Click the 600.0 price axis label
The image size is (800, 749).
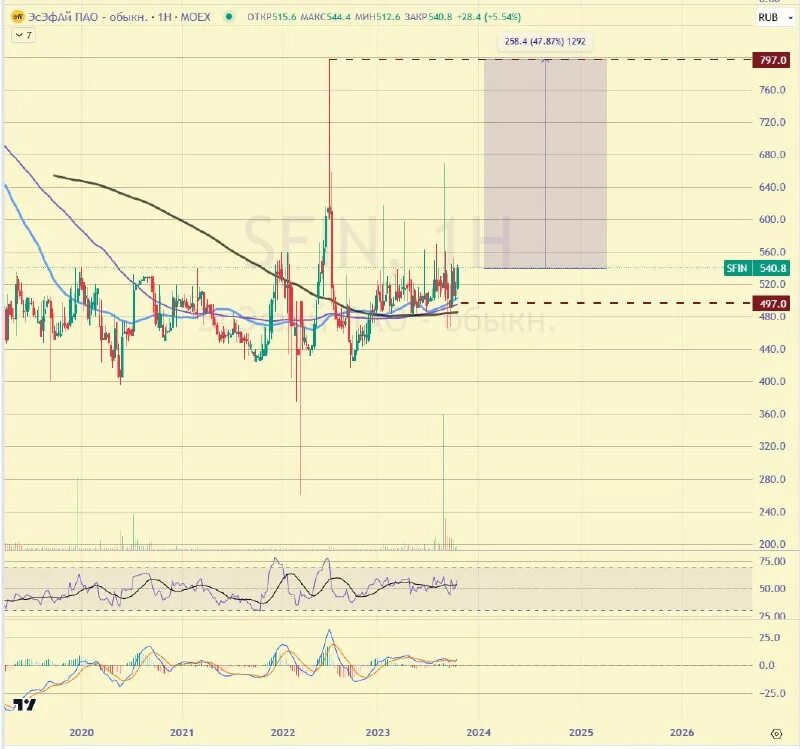coord(772,219)
